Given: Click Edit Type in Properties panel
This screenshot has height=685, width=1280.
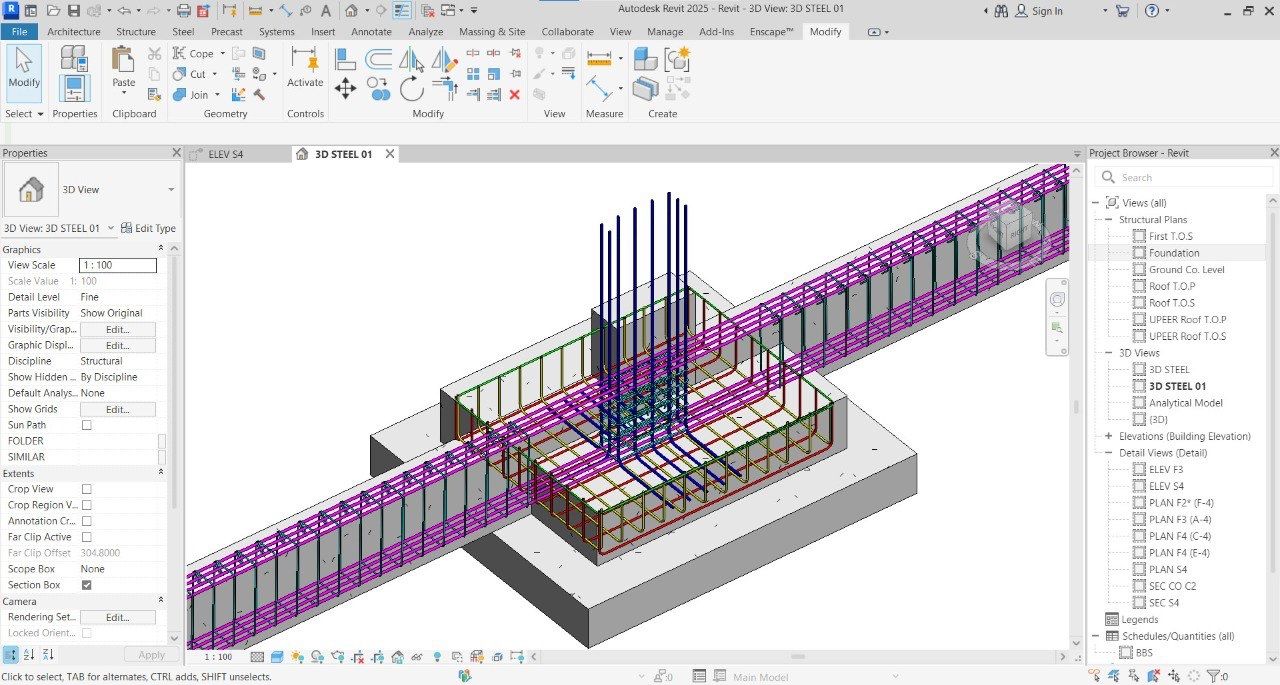Looking at the screenshot, I should 148,228.
